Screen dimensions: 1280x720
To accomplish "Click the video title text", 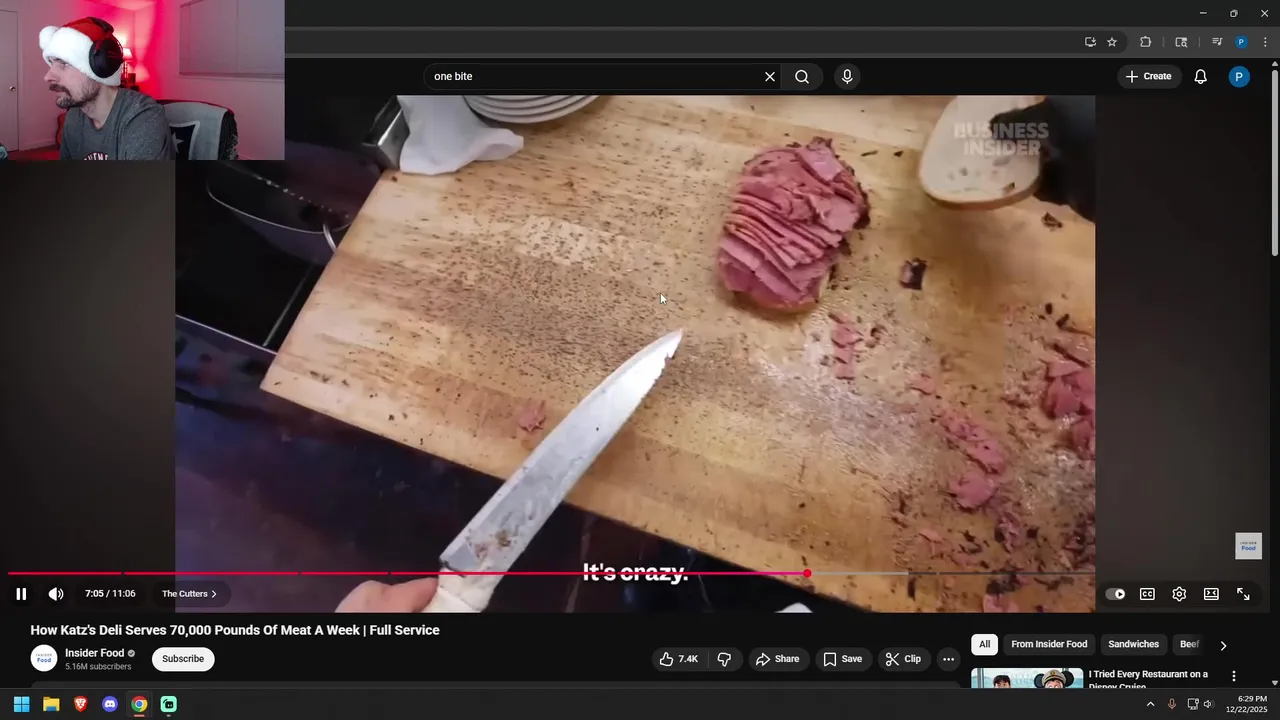I will tap(235, 630).
